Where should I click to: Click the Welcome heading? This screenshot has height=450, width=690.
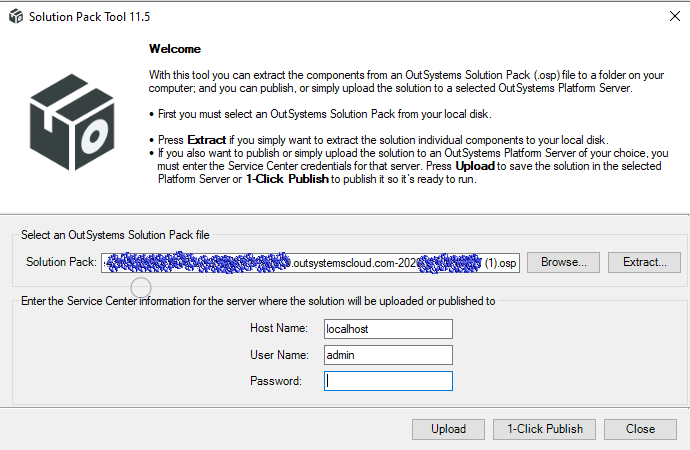[175, 49]
